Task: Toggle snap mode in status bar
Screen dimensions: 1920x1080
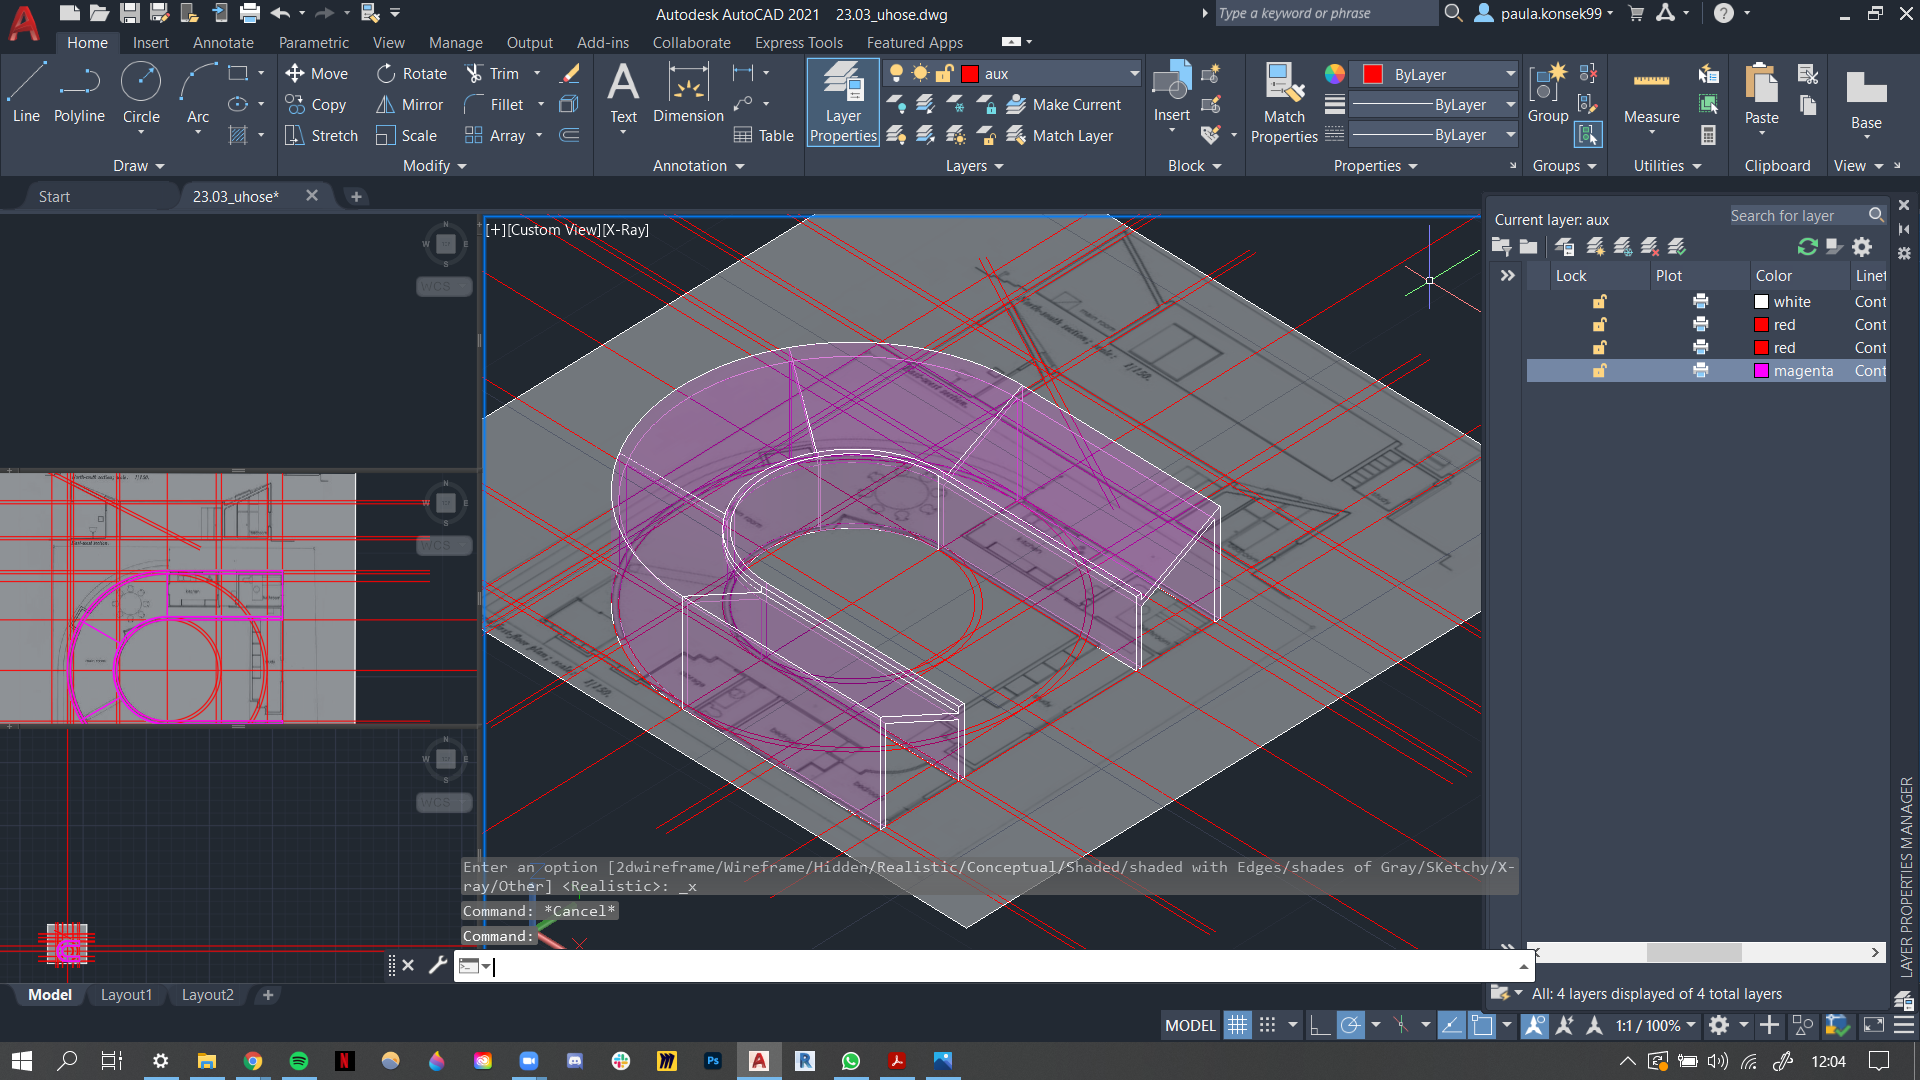Action: (1267, 1025)
